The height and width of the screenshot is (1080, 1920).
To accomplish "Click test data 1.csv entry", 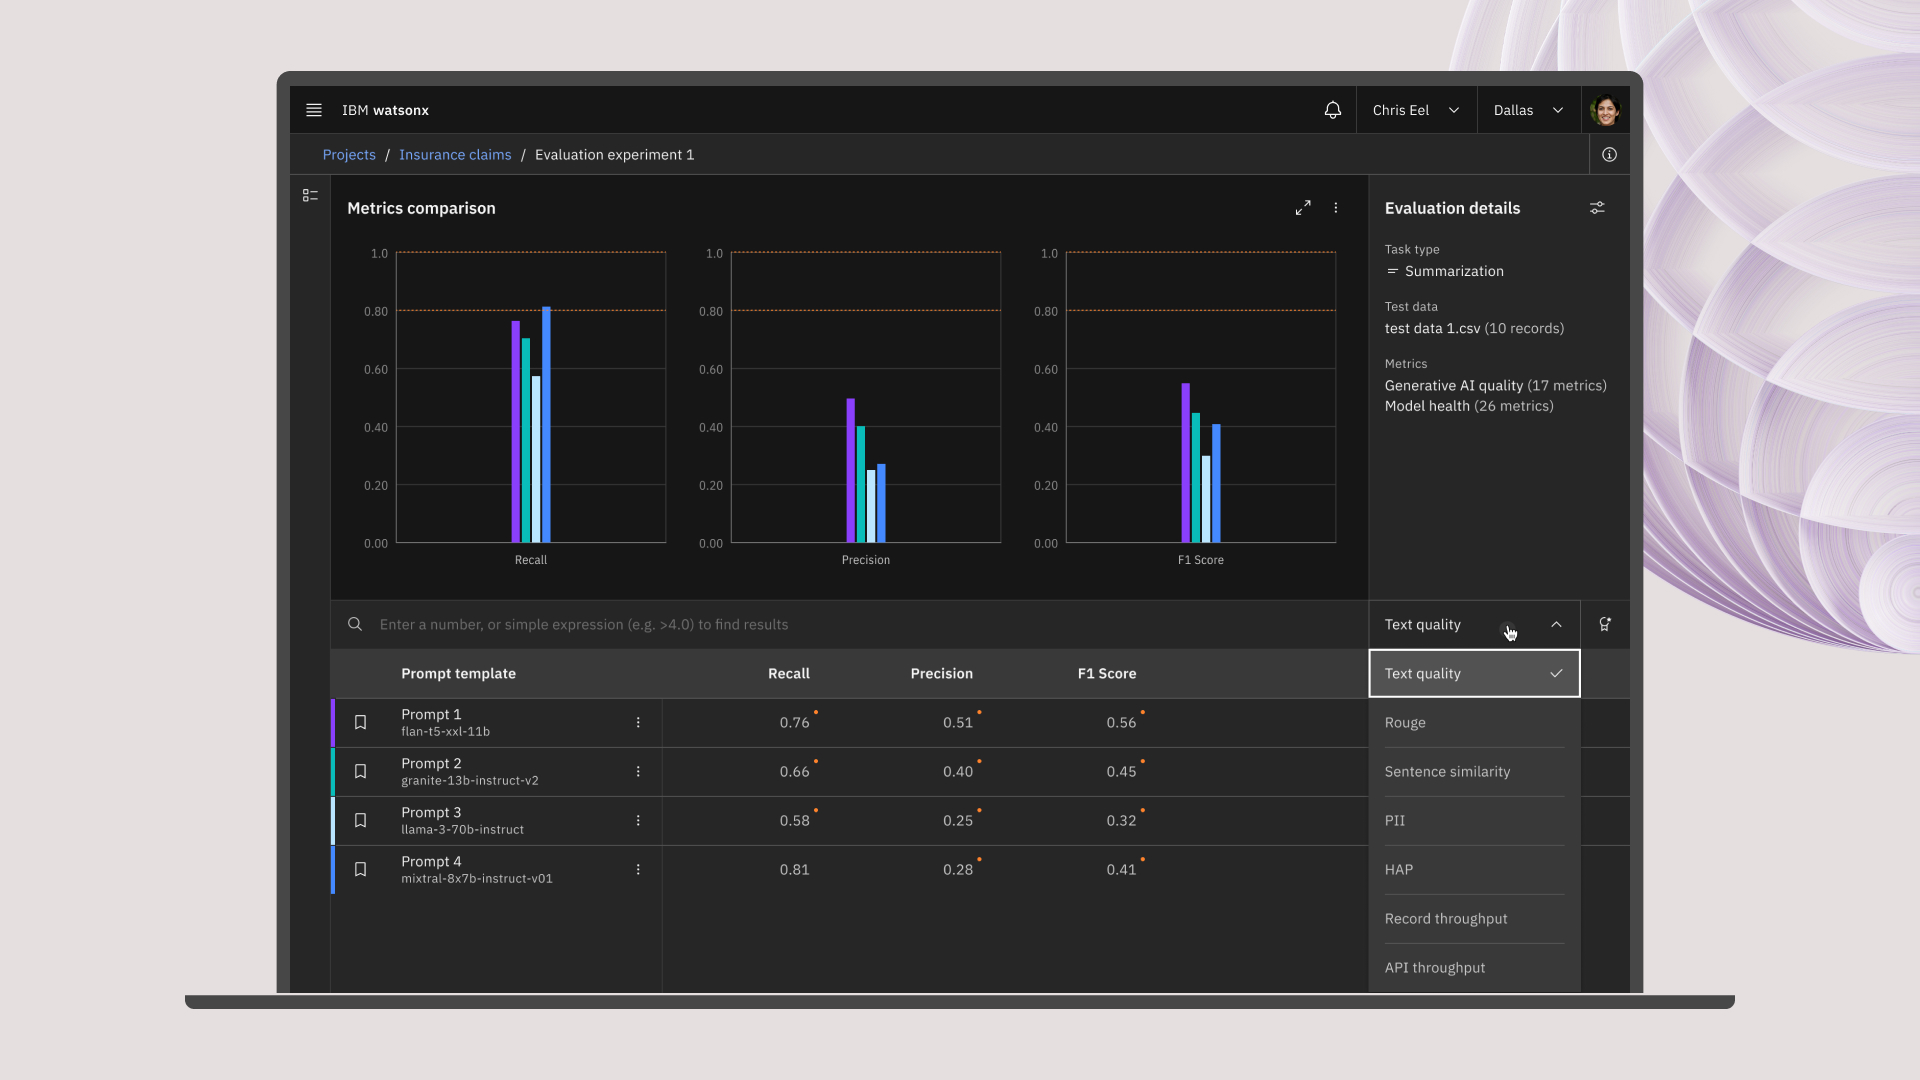I will [1474, 329].
